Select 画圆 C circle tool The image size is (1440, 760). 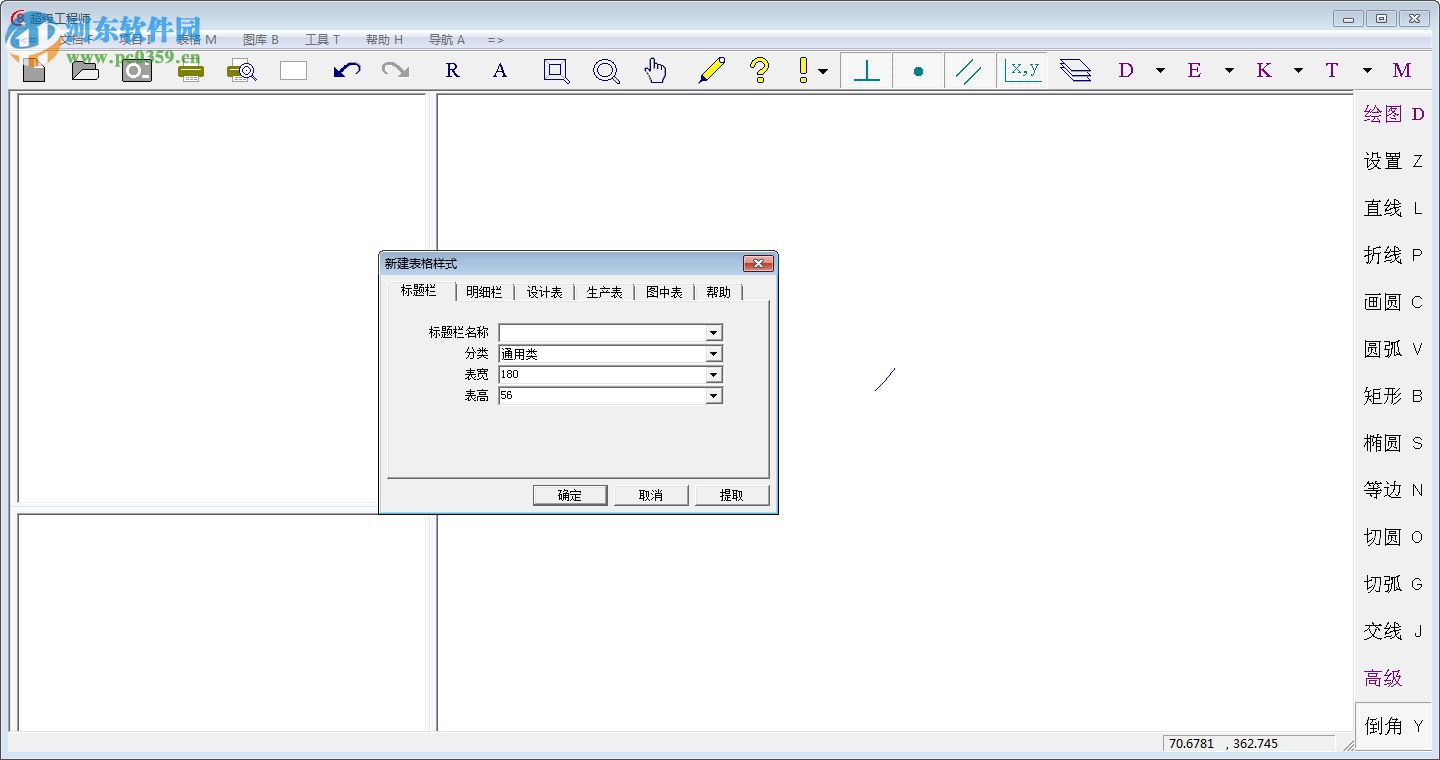pyautogui.click(x=1394, y=302)
